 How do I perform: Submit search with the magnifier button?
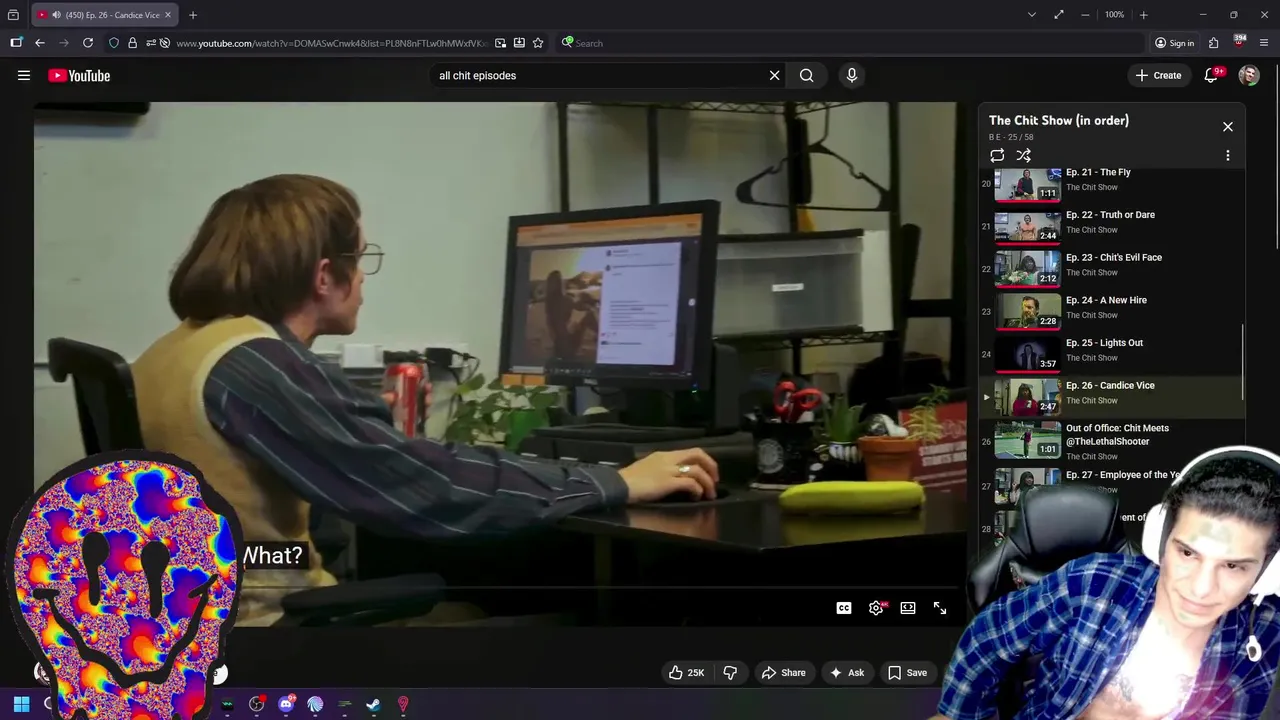(x=806, y=75)
